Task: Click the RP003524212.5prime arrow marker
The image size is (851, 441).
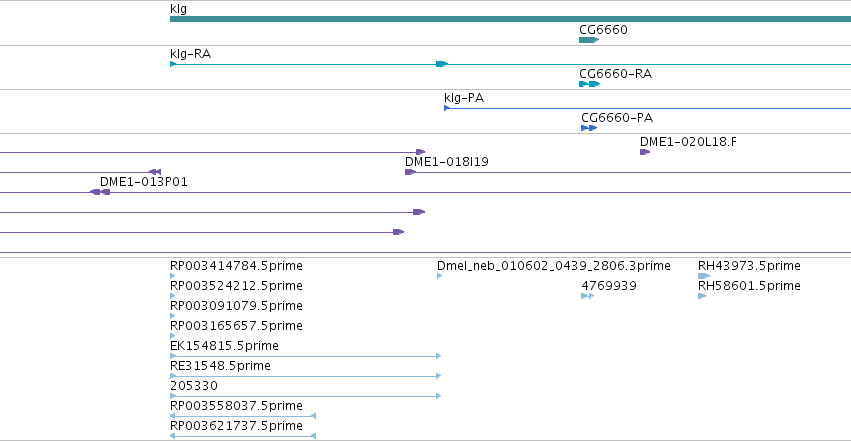Action: (173, 296)
